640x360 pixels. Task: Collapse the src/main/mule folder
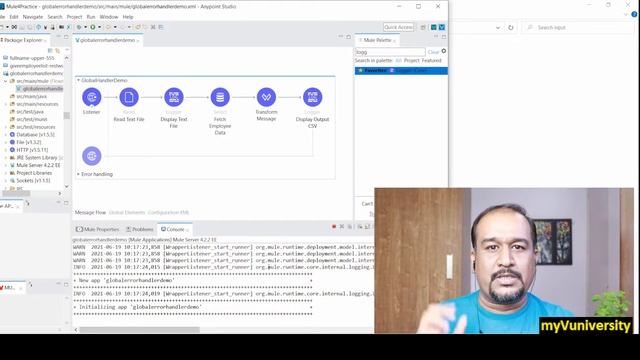pyautogui.click(x=6, y=81)
